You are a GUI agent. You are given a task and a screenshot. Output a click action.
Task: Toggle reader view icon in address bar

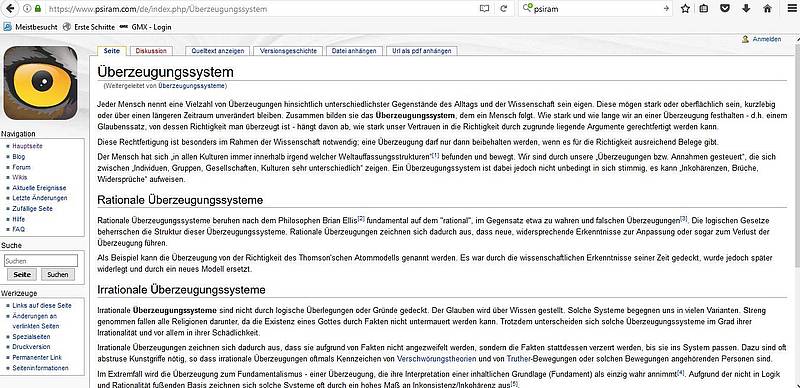(x=484, y=9)
